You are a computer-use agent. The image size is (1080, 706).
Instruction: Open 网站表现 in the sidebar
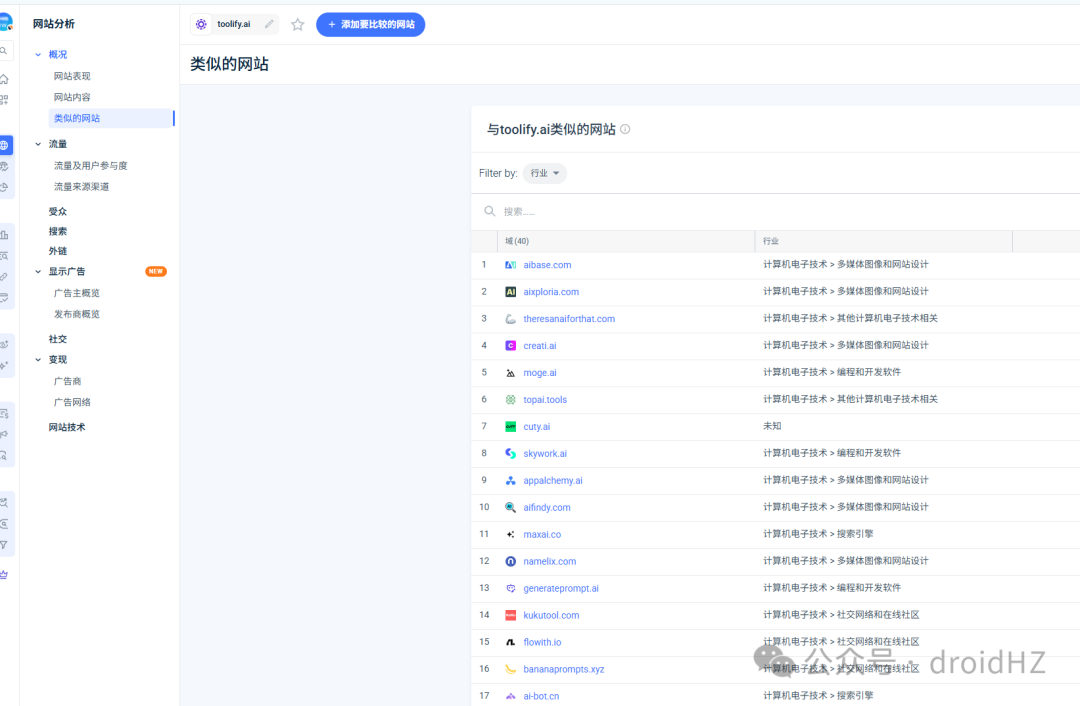[72, 76]
